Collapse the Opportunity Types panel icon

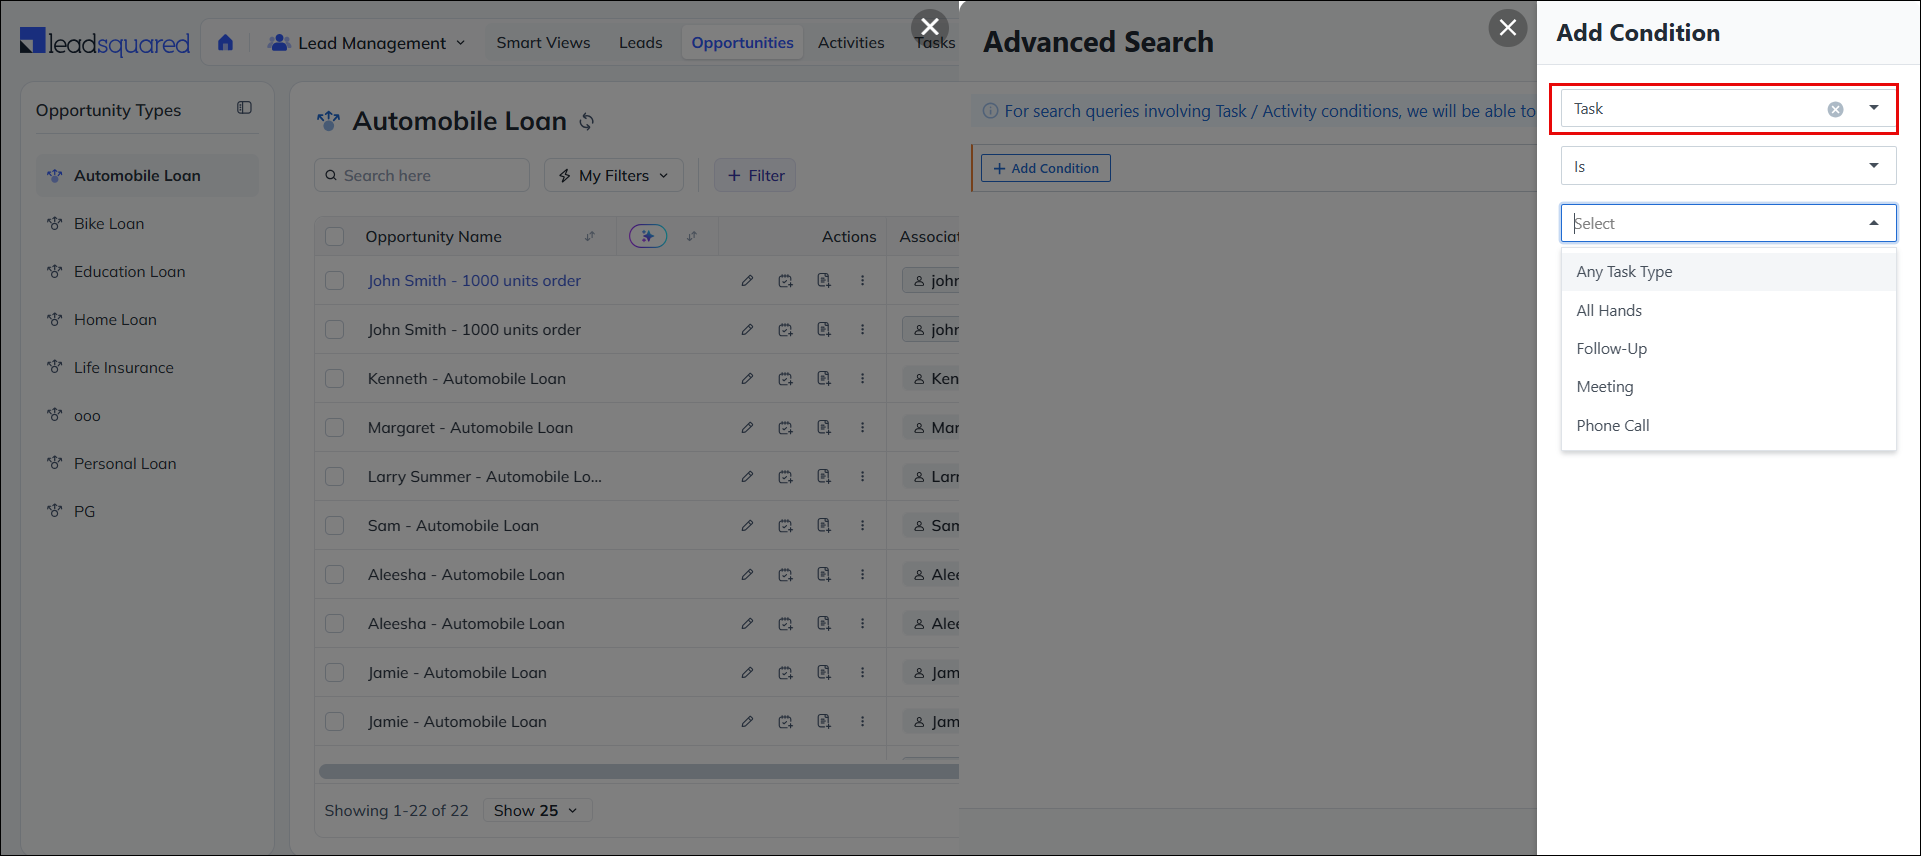click(244, 108)
